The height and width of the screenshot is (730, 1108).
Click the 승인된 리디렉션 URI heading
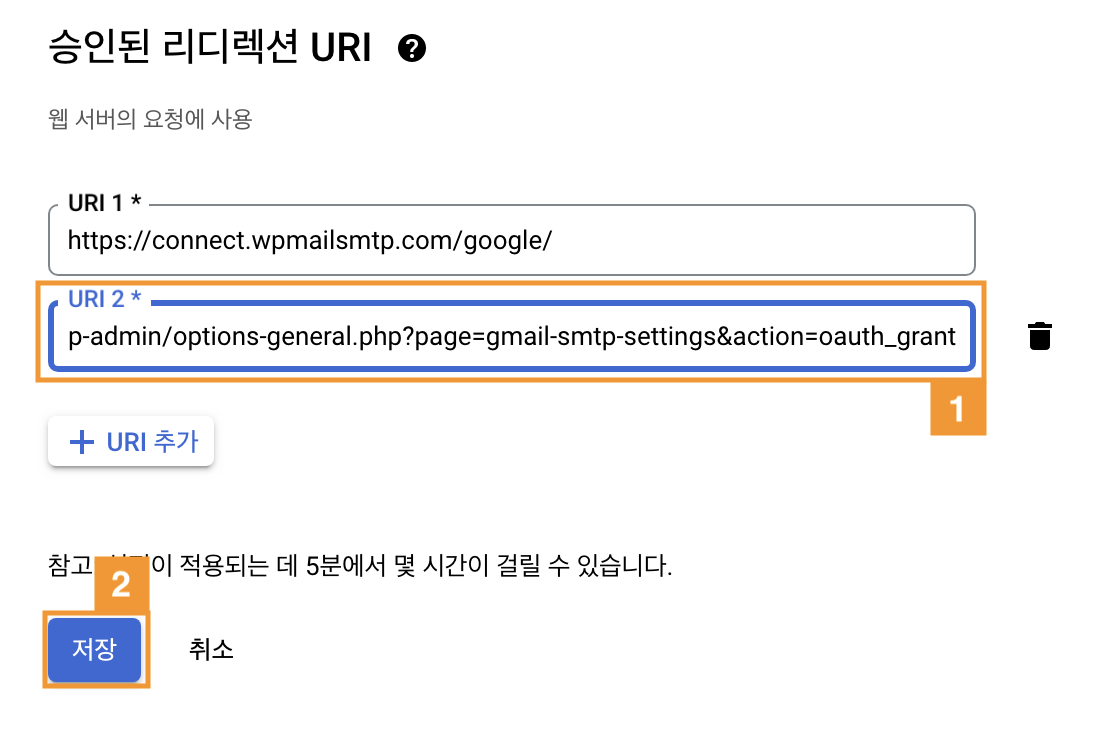tap(210, 49)
